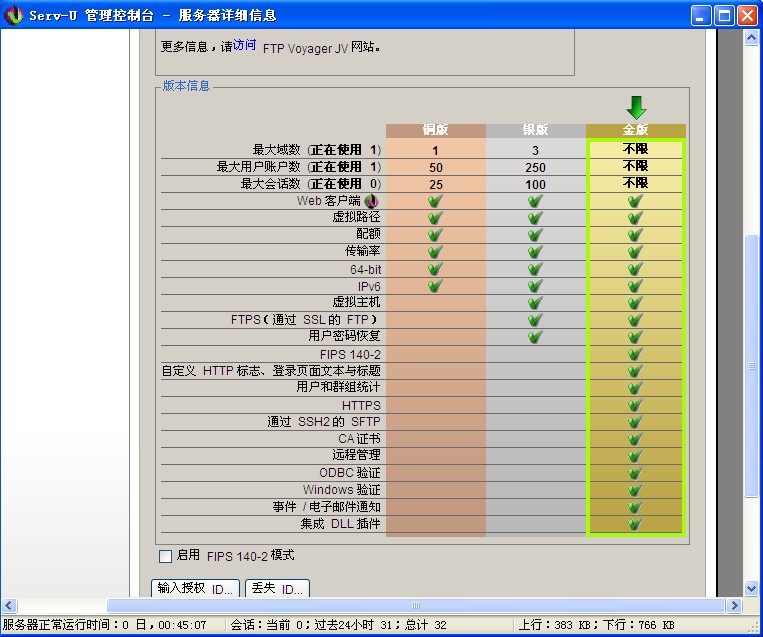Enable the 启用 FIPS 140-2 模式 checkbox
The width and height of the screenshot is (763, 637).
[165, 556]
